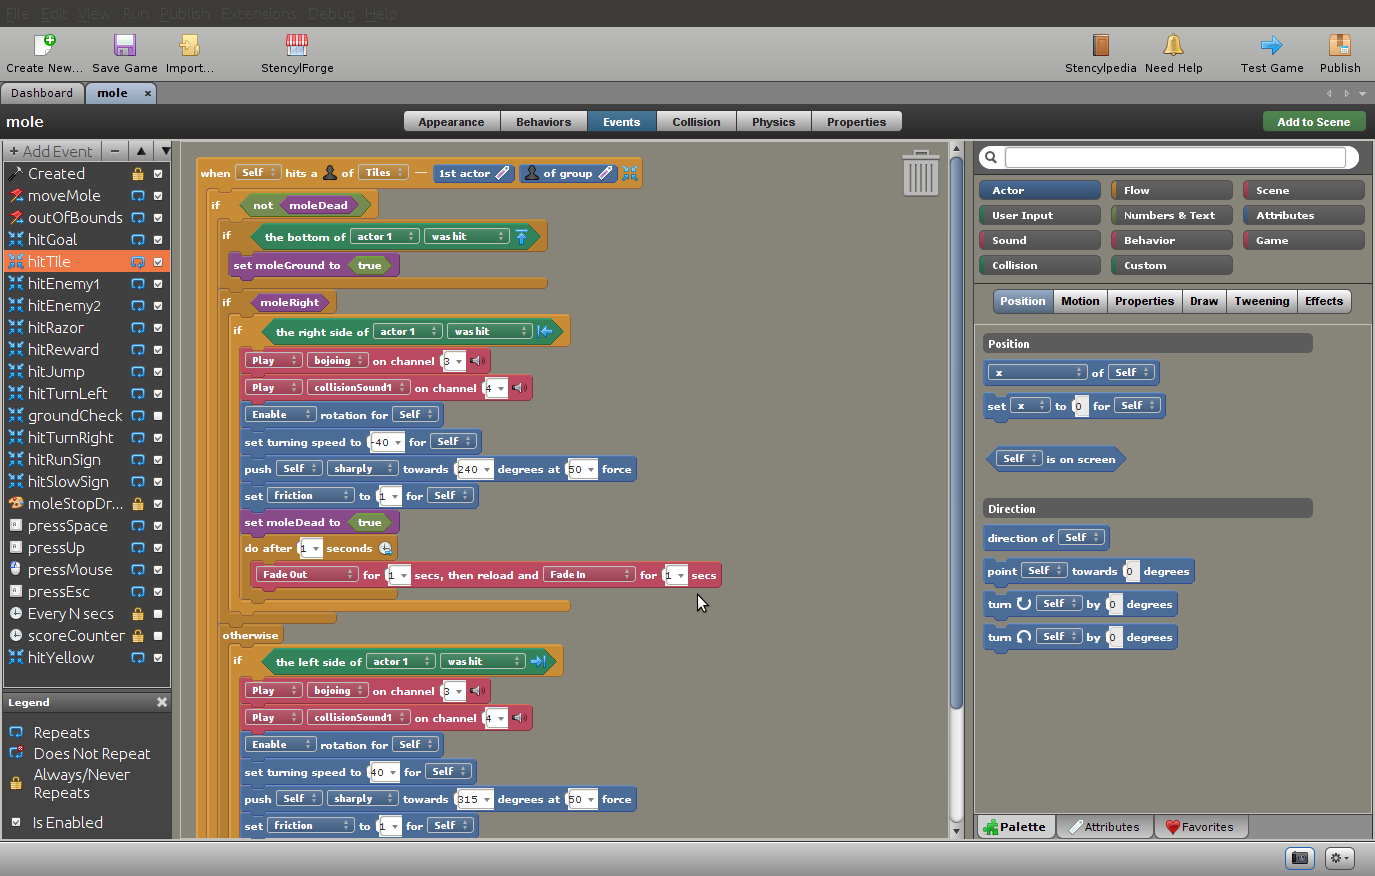Select the Numbers & Text palette category

[1171, 215]
